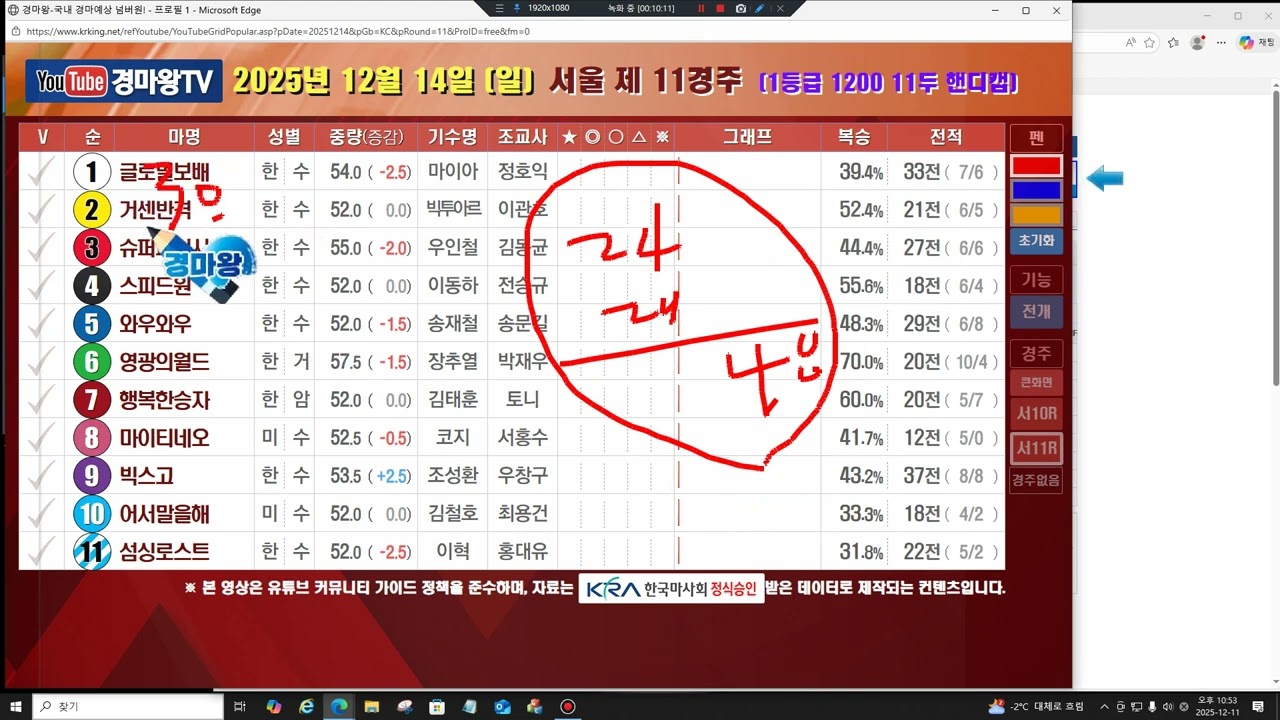Take a screenshot with the recorder camera icon
1280x720 pixels.
[x=740, y=8]
